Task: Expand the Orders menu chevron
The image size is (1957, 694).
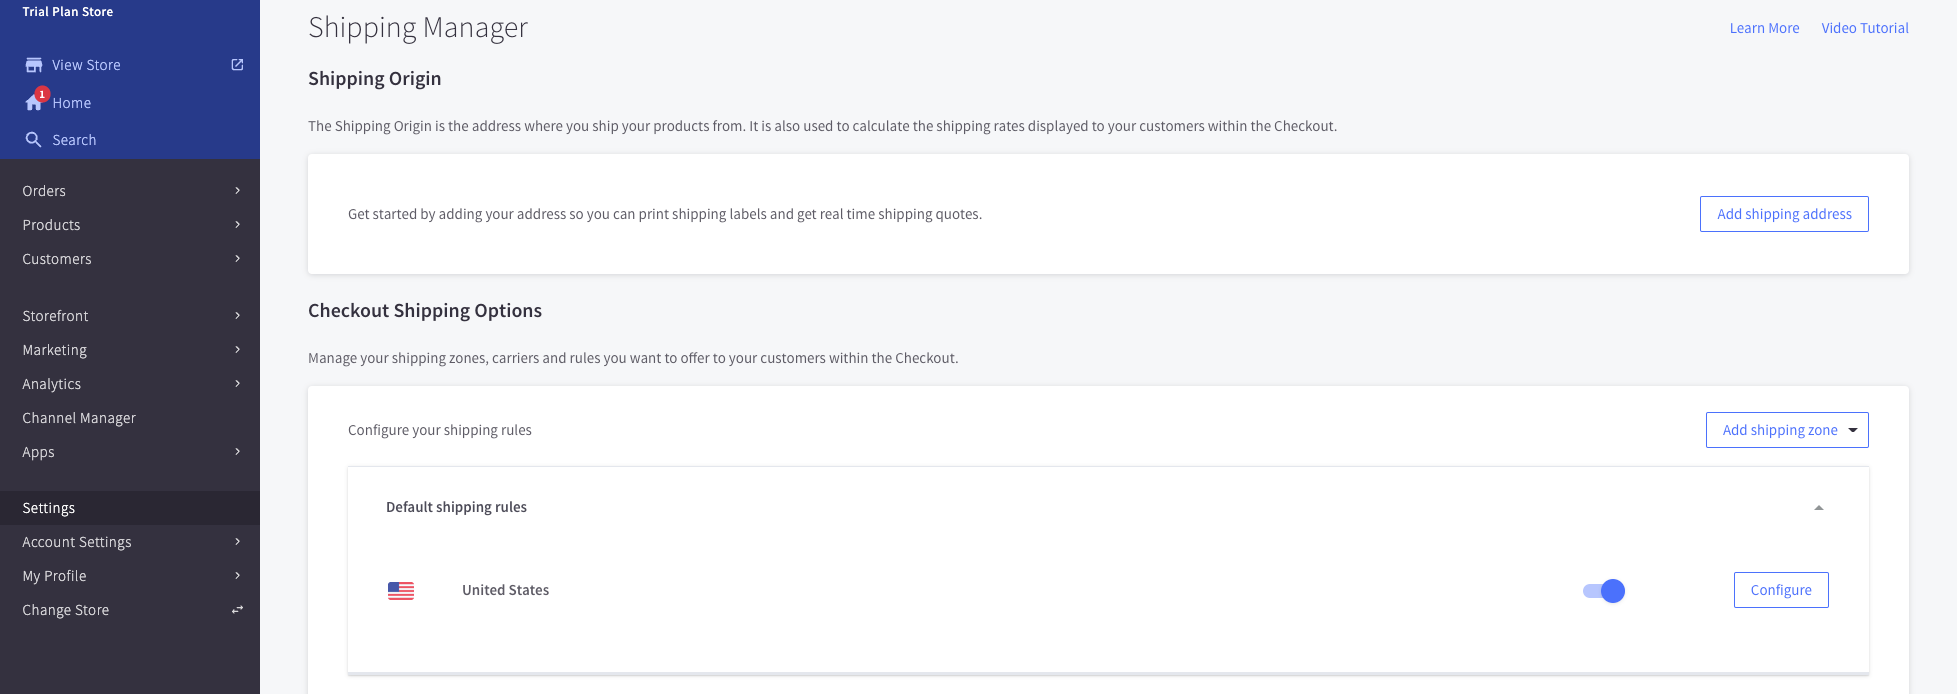Action: 237,191
